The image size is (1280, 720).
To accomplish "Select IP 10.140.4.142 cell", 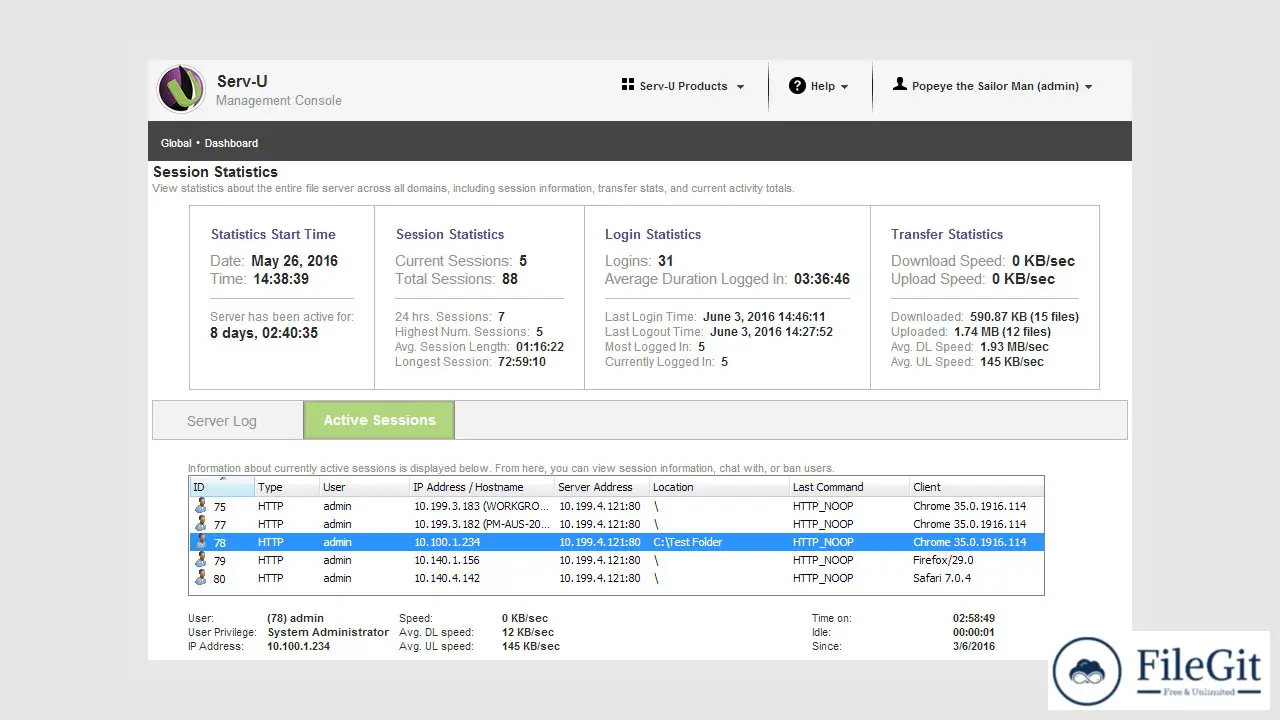I will point(447,578).
